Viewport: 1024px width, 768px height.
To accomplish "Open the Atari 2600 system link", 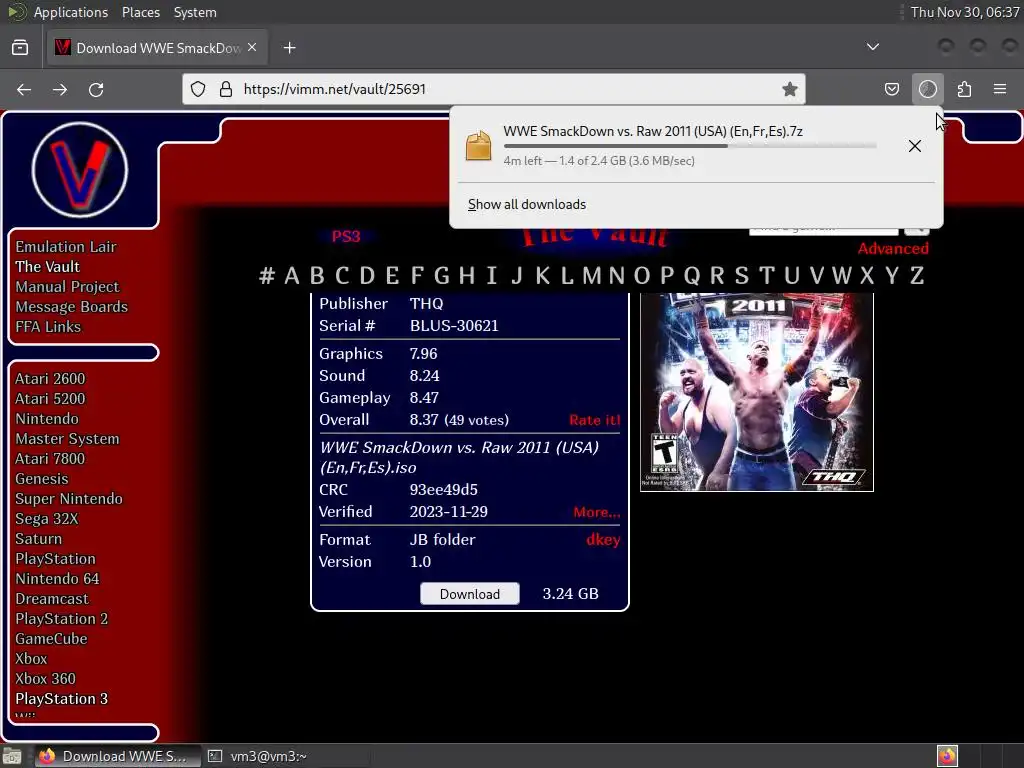I will (50, 379).
